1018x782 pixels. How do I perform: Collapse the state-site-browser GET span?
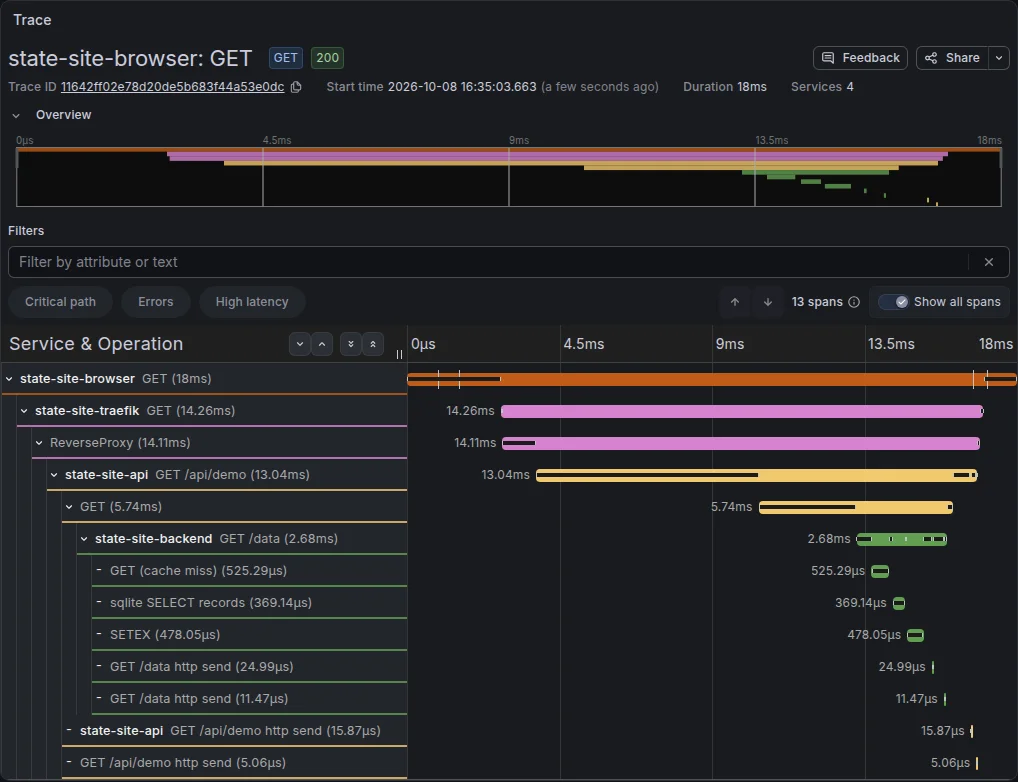tap(9, 379)
